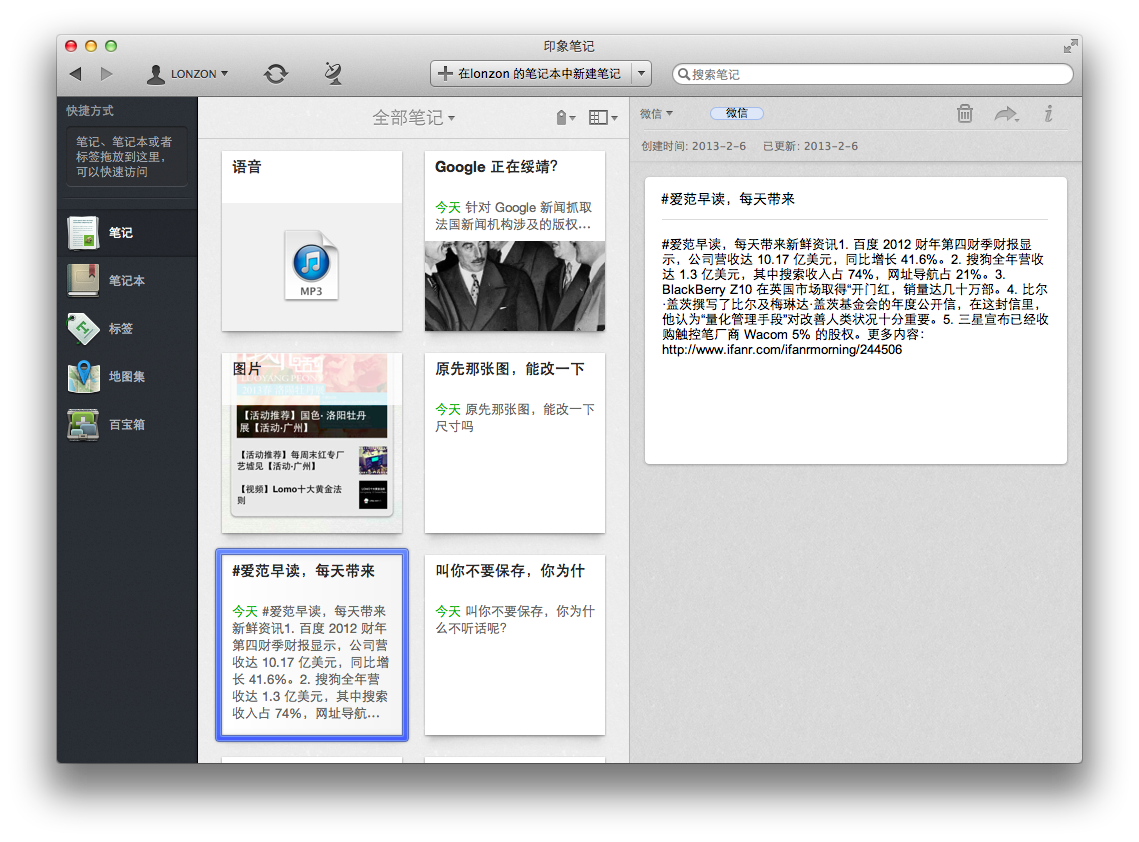Open the Google 正在绥靖? note card
Viewport: 1139px width, 842px height.
[x=515, y=241]
